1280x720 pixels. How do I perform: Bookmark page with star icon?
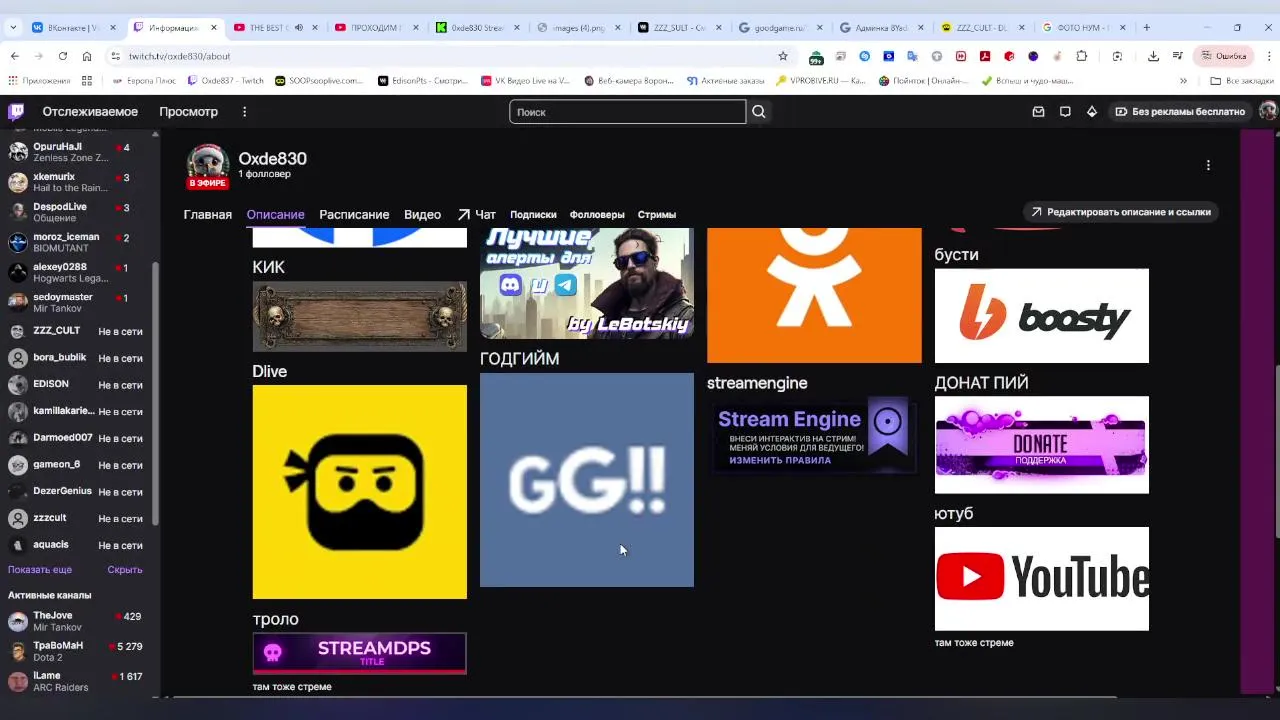[x=783, y=56]
